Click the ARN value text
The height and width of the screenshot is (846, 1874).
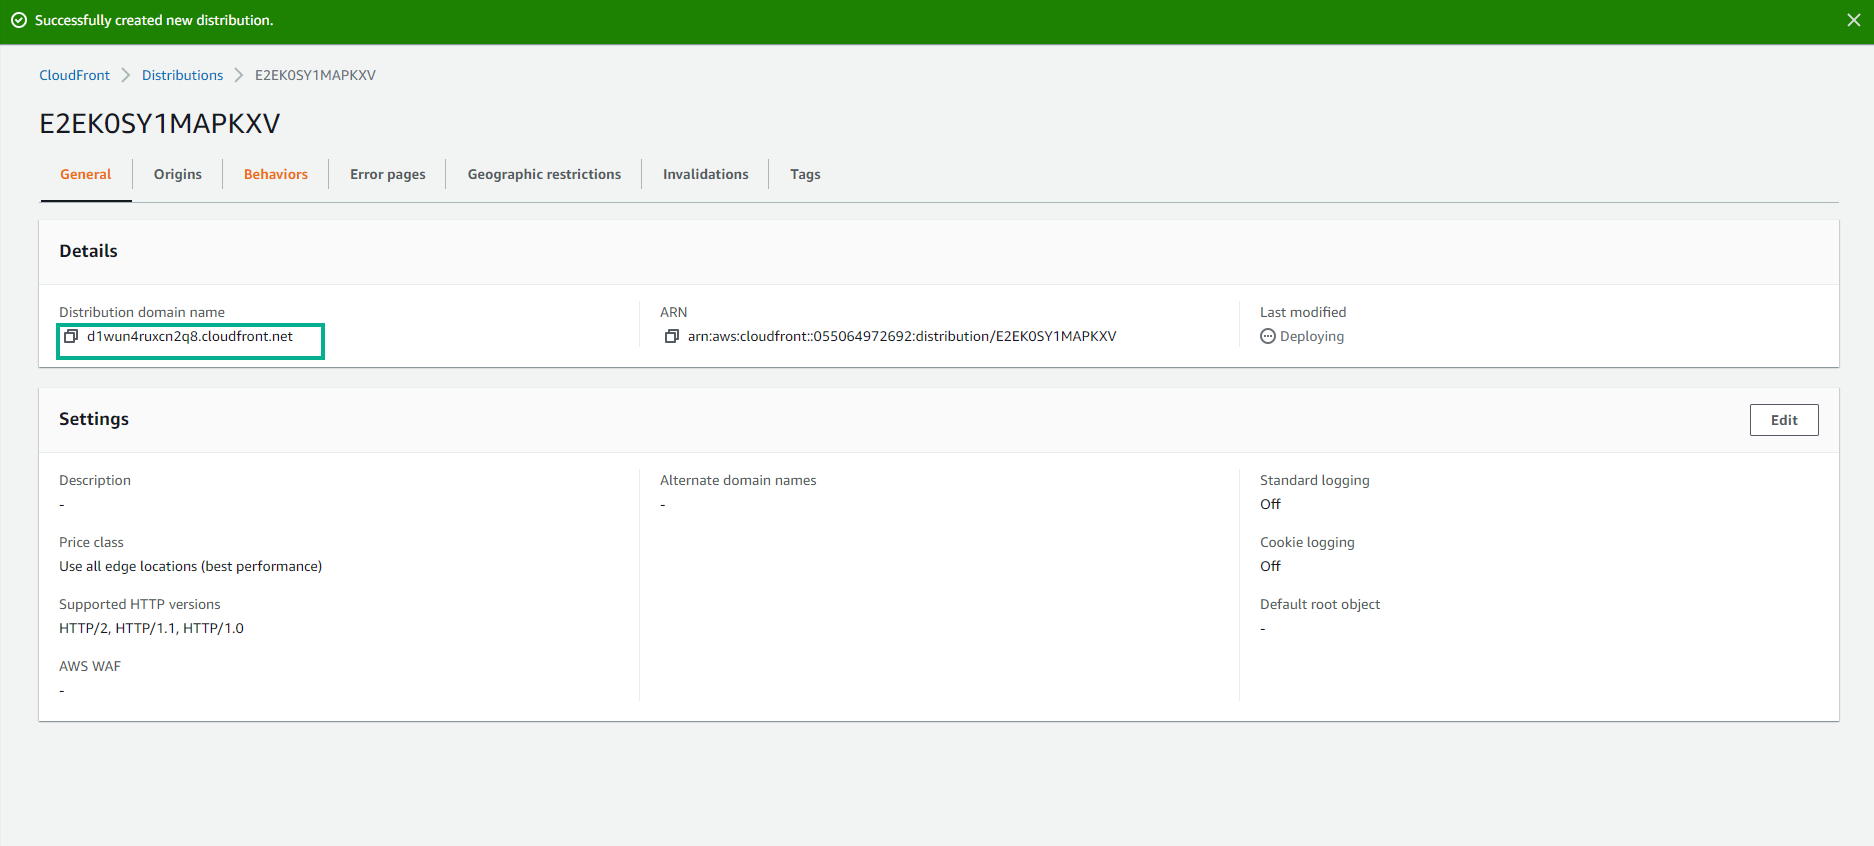(902, 336)
